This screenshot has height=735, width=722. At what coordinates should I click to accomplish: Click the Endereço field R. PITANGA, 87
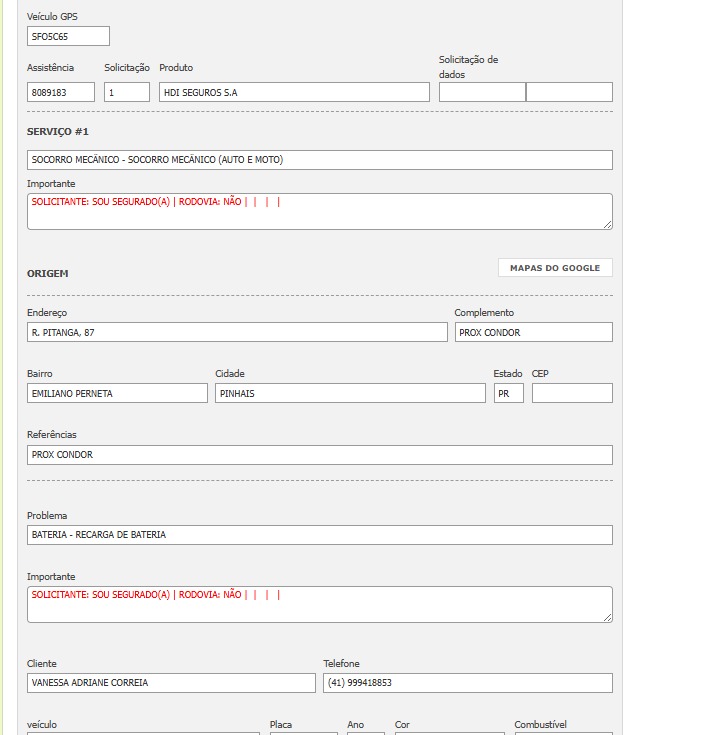pyautogui.click(x=237, y=332)
